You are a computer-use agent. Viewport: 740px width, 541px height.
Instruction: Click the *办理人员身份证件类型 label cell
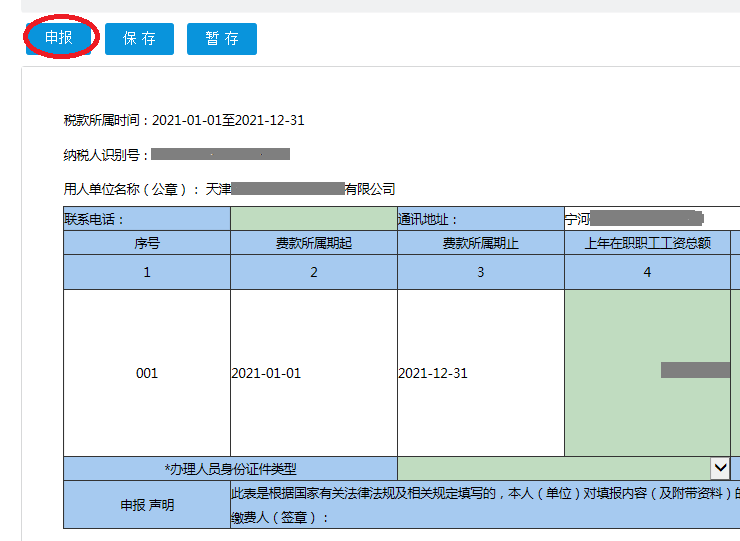[x=230, y=469]
